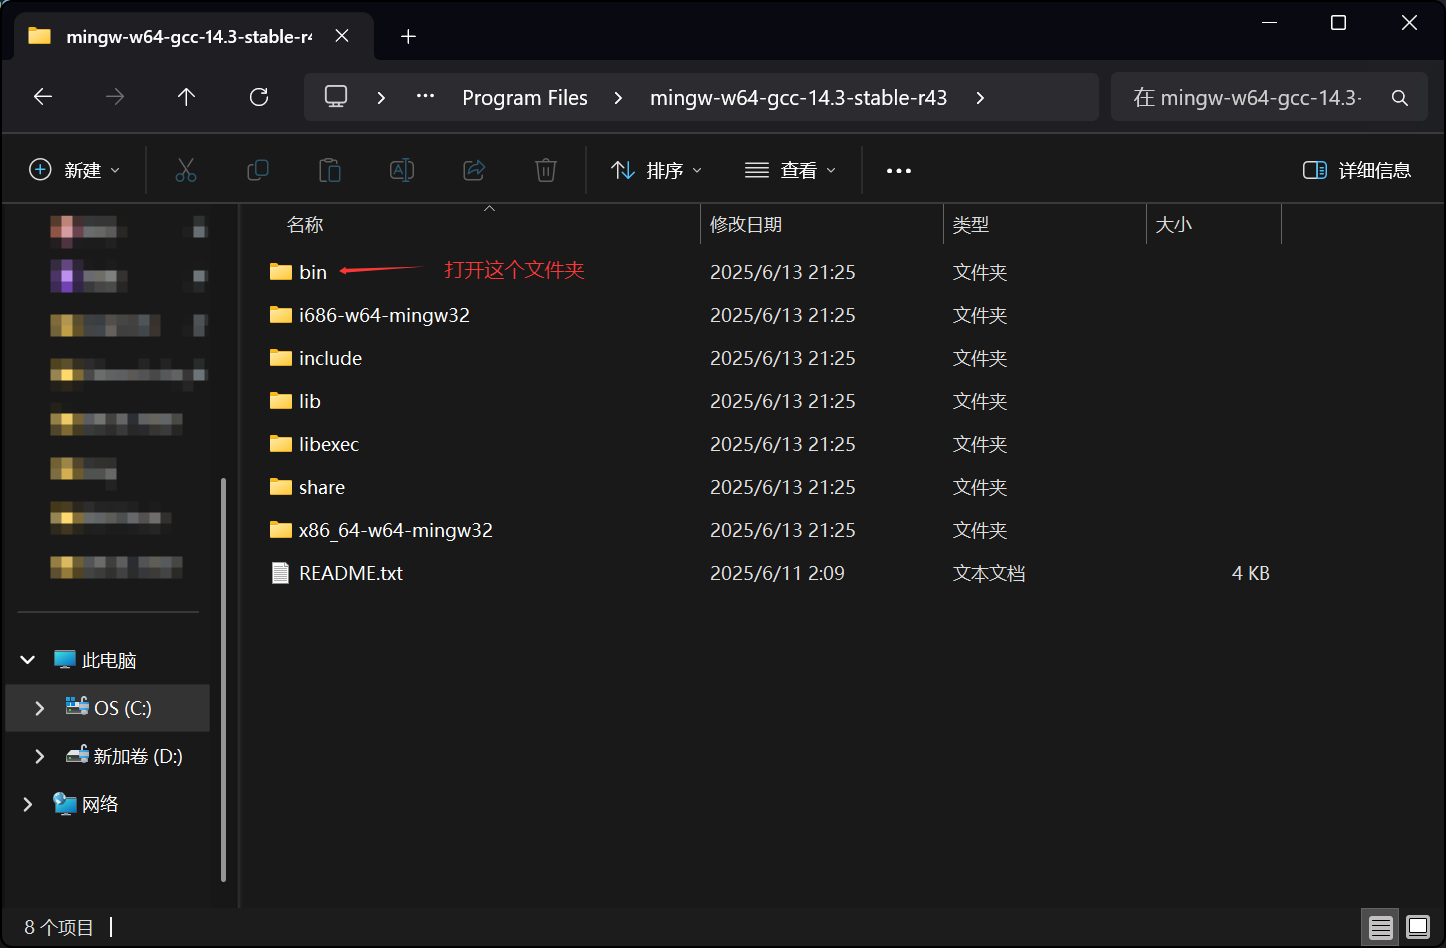Viewport: 1446px width, 948px height.
Task: Click the Share icon in toolbar
Action: click(x=474, y=170)
